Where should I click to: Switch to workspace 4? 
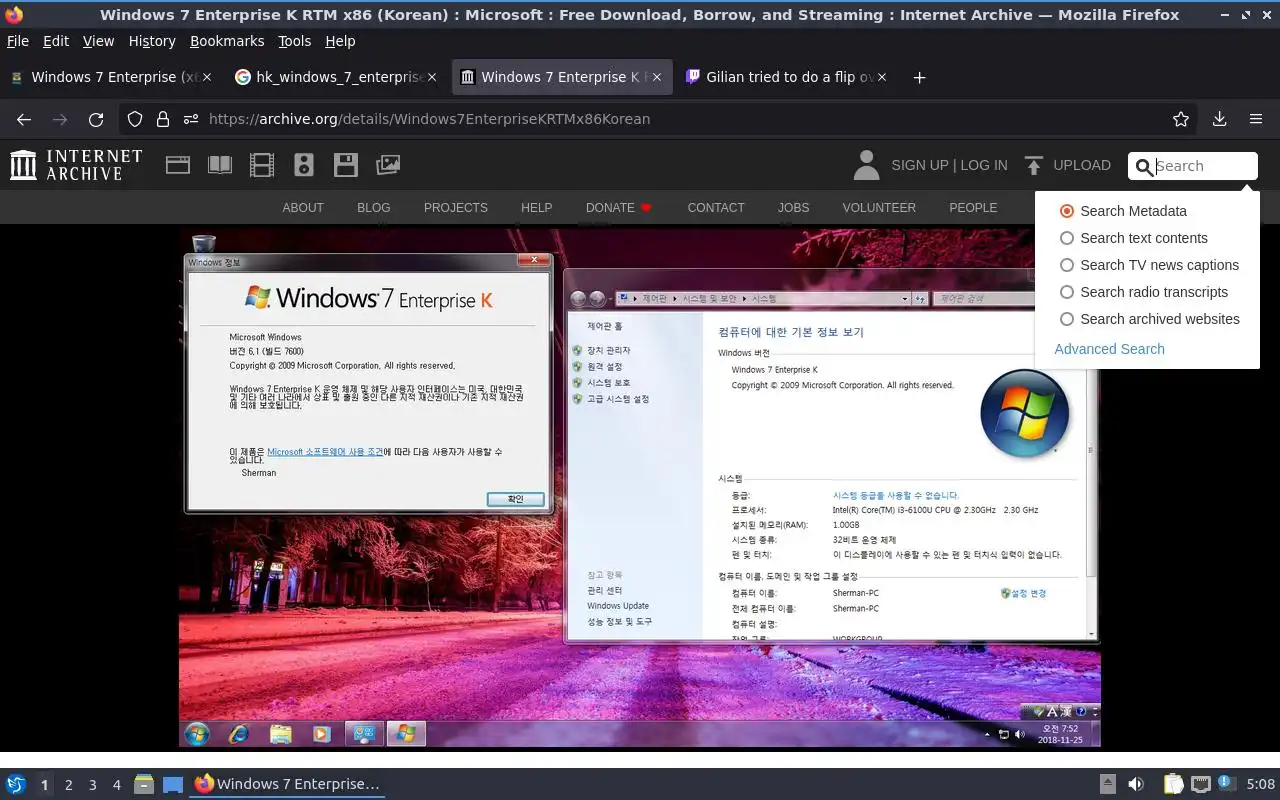click(117, 785)
